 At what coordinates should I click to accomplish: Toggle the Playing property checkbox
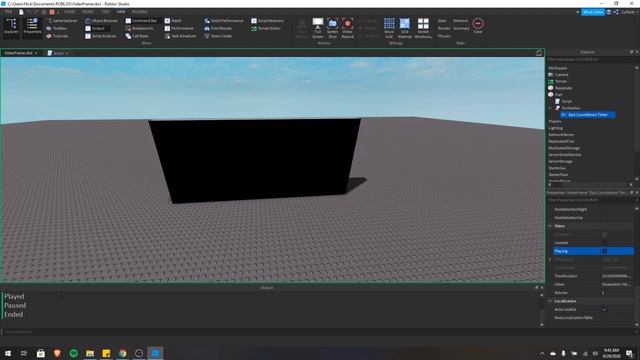click(x=604, y=251)
